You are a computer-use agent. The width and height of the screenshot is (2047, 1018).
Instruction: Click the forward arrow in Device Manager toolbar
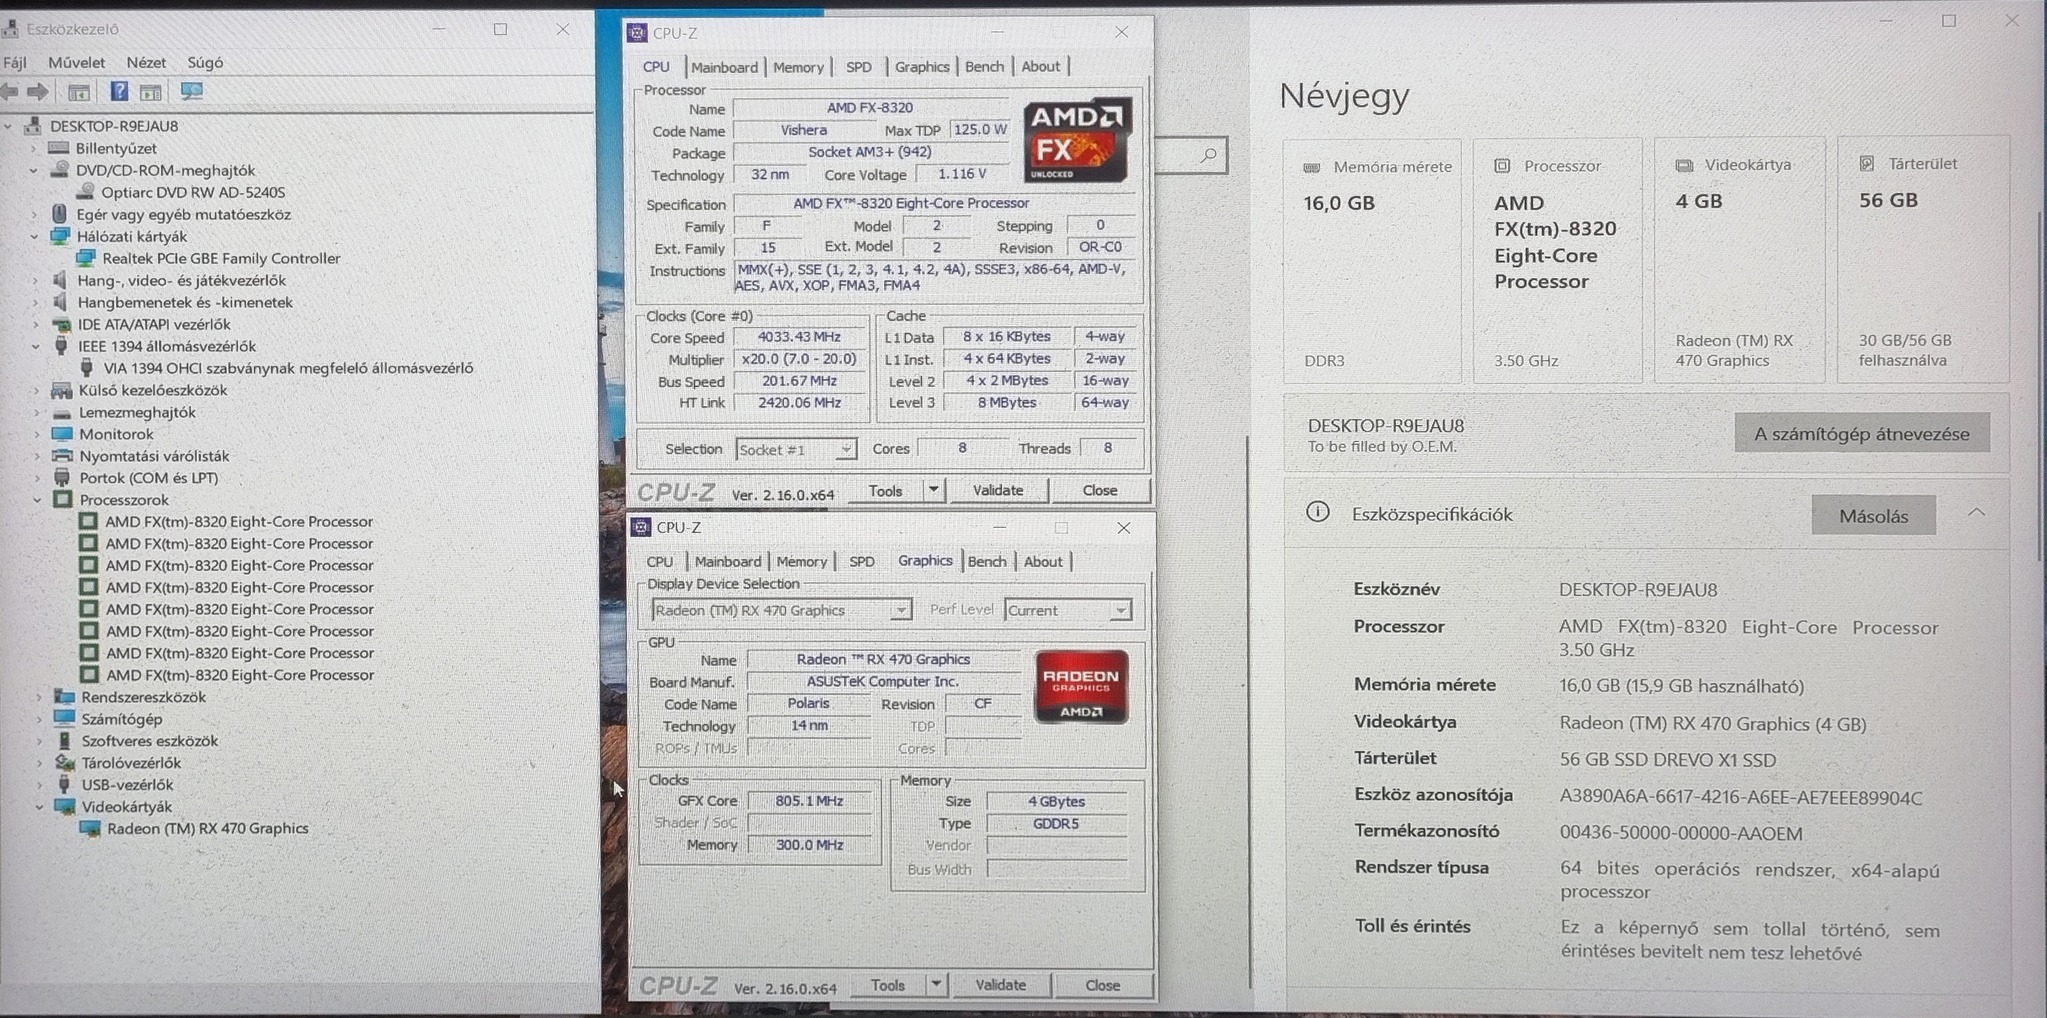39,92
